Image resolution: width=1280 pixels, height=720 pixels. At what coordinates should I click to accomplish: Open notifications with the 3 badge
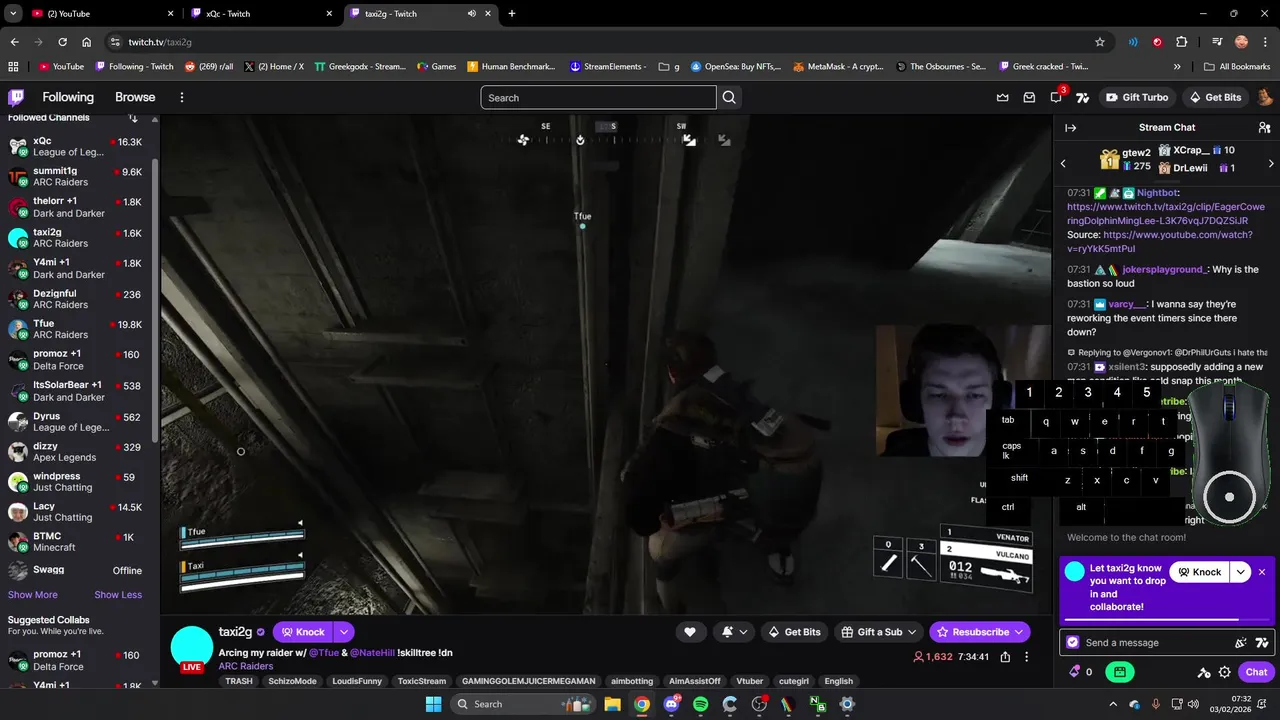click(1056, 97)
